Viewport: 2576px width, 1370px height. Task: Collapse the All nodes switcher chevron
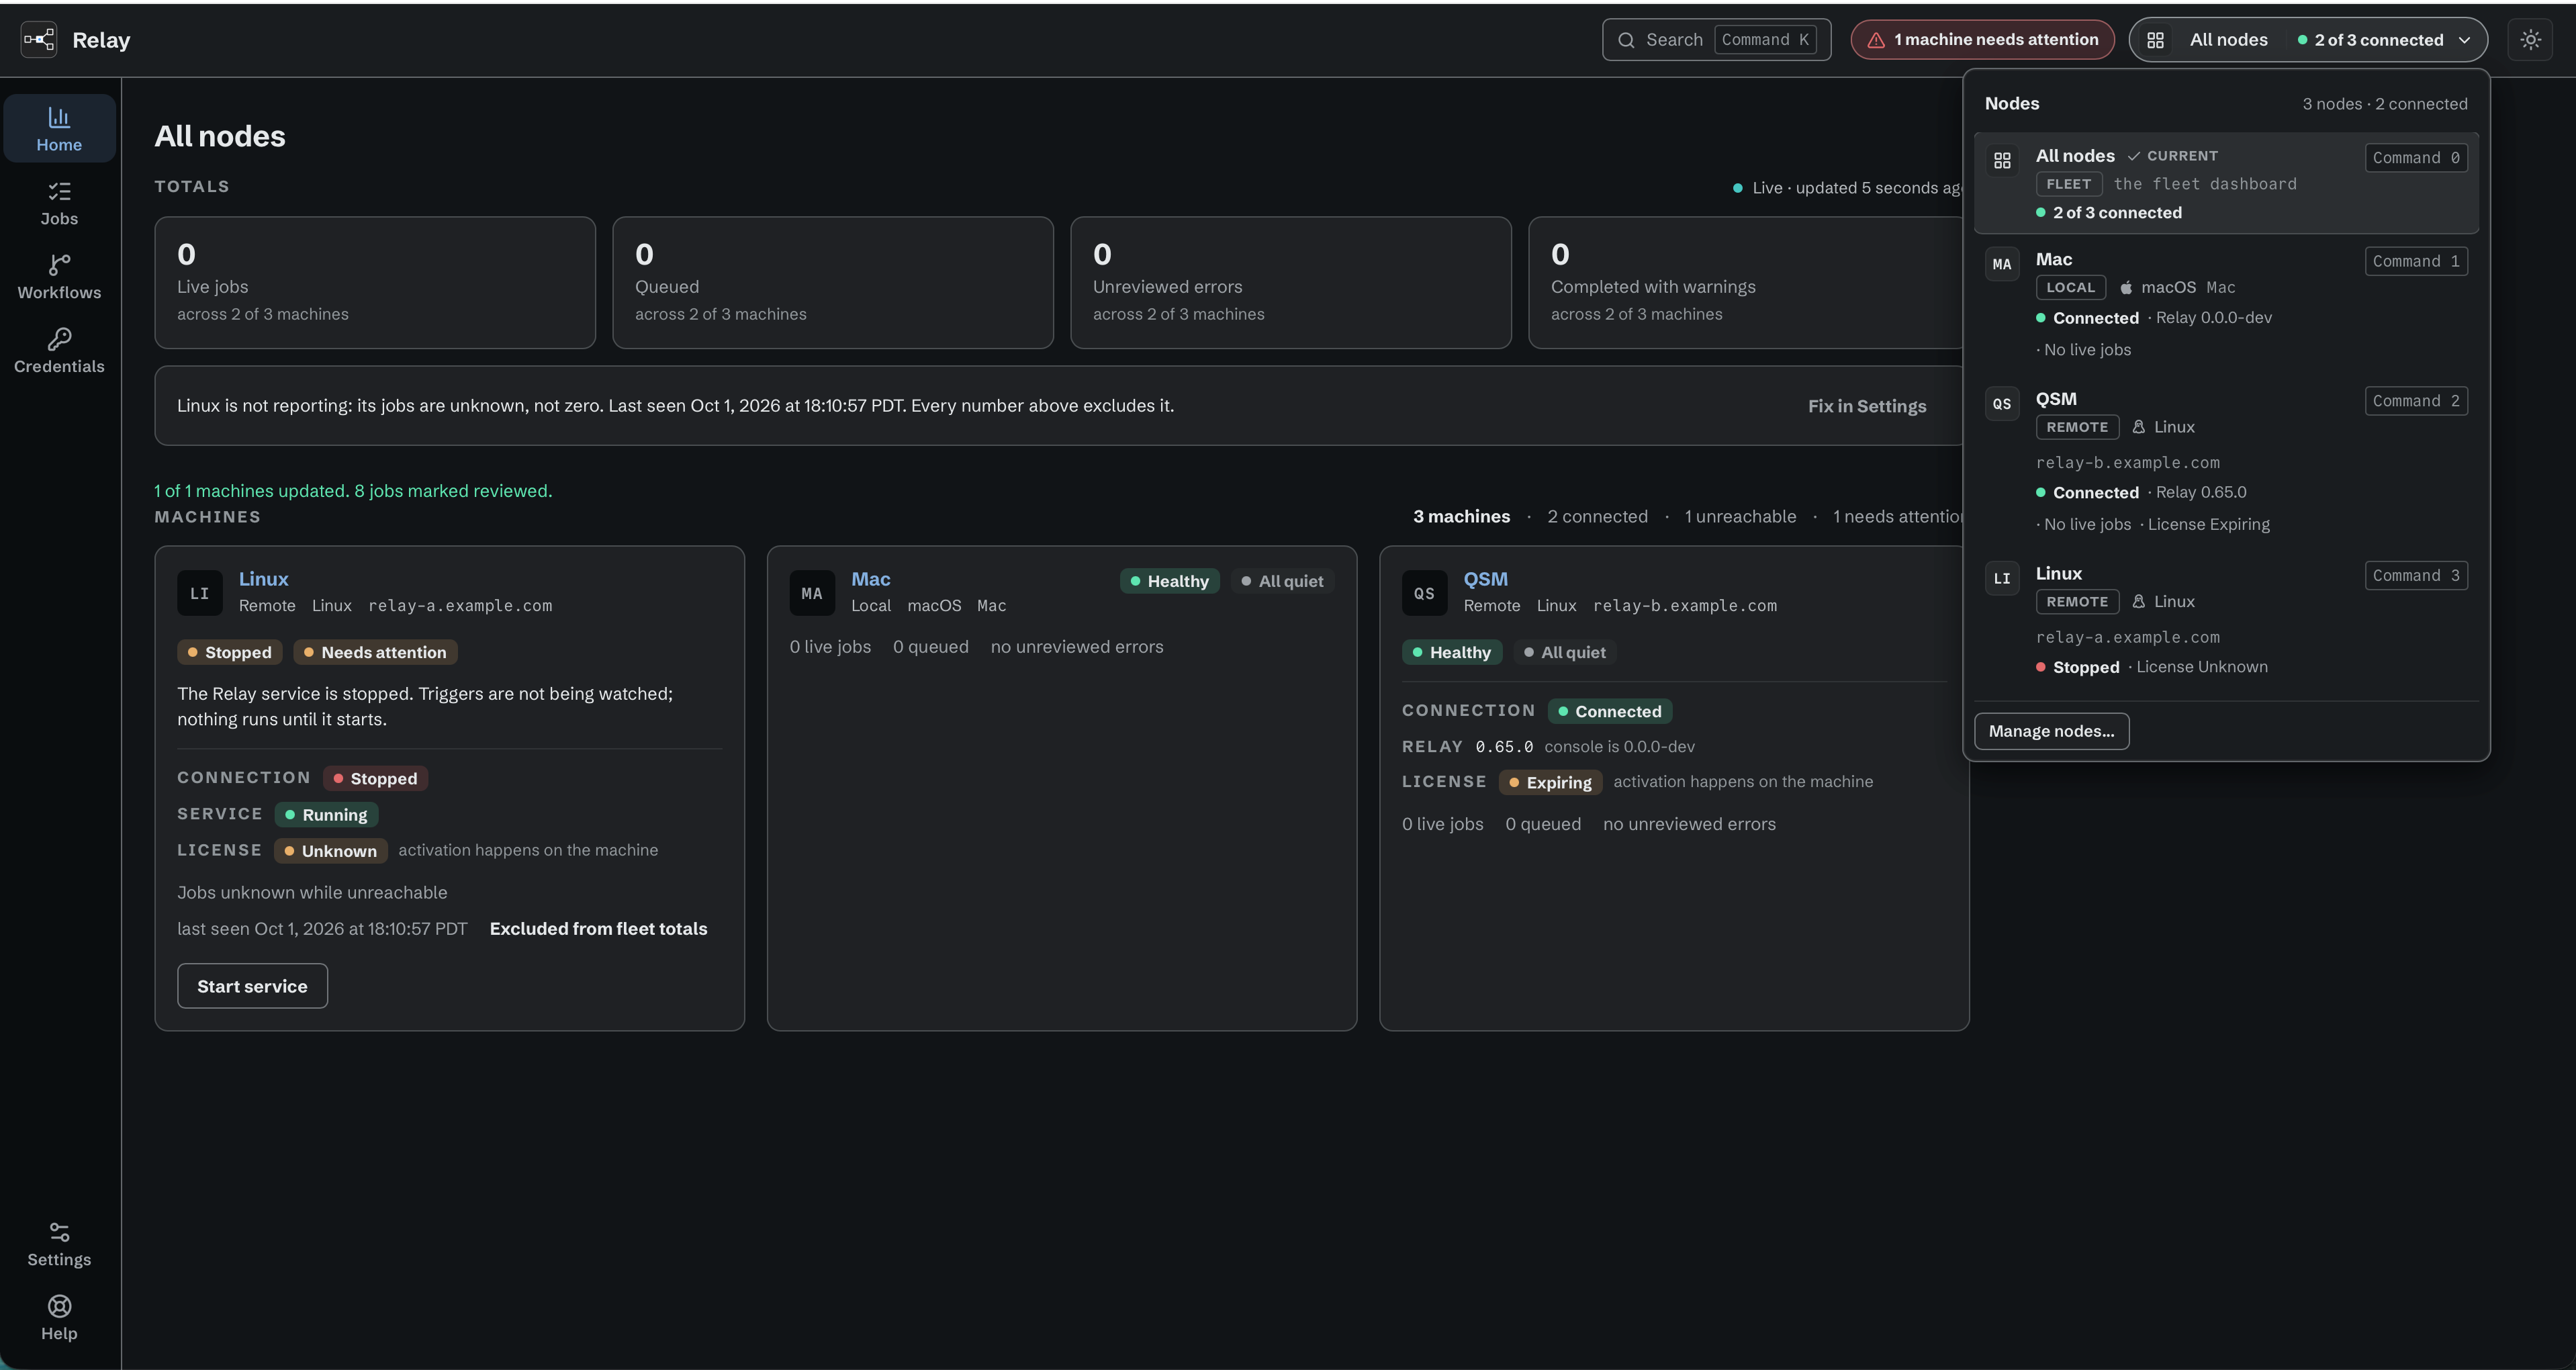point(2464,40)
